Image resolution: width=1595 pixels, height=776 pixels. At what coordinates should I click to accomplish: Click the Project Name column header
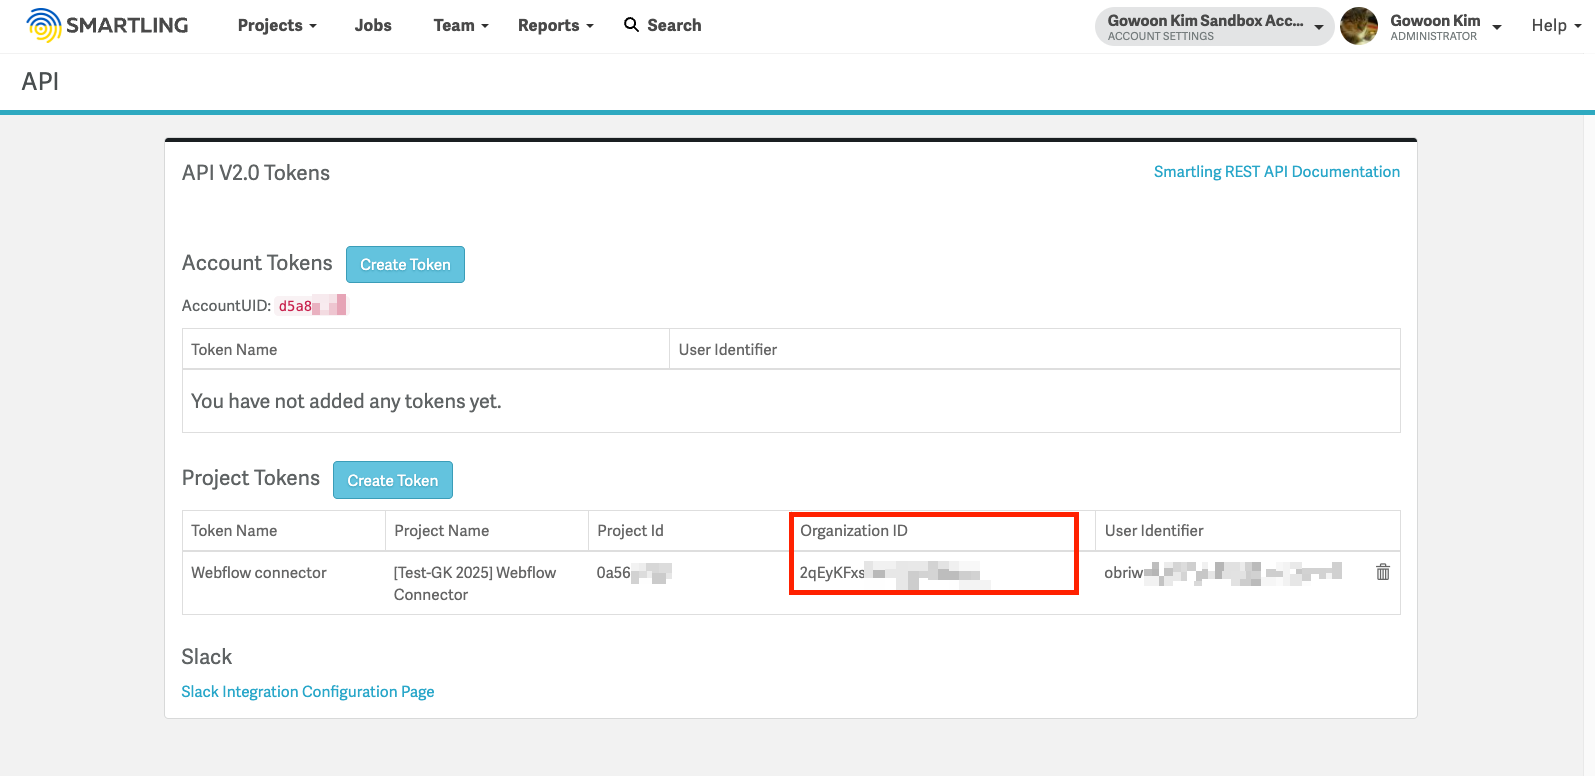[442, 531]
